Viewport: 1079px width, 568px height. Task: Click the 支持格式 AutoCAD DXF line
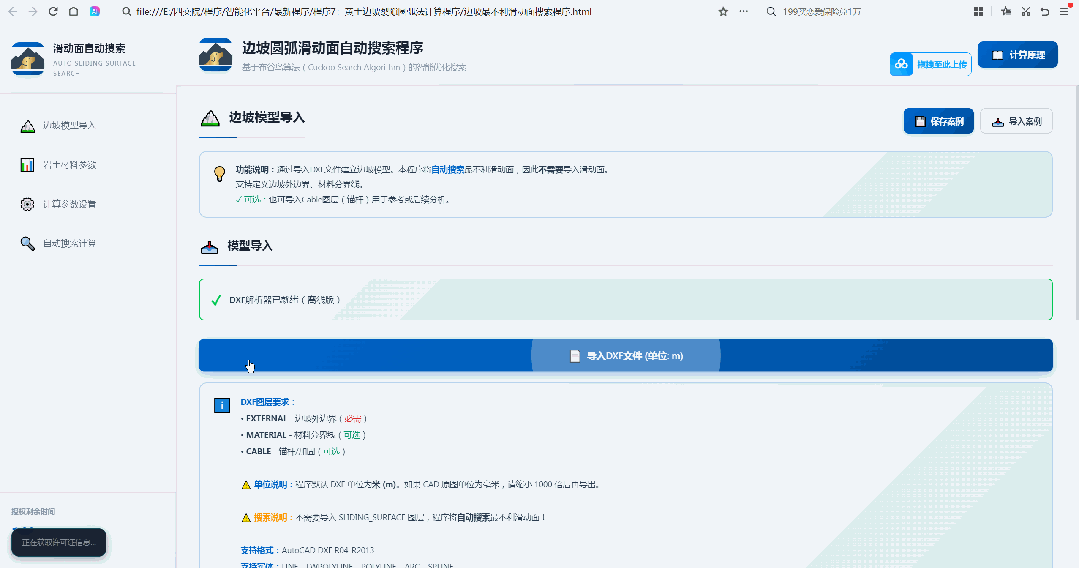click(307, 550)
